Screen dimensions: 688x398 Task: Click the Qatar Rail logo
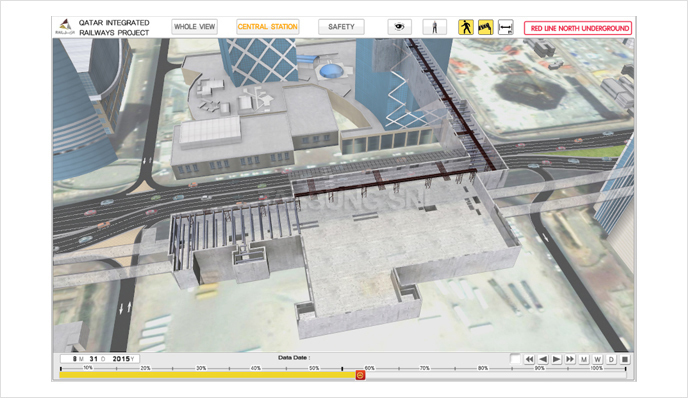pyautogui.click(x=65, y=26)
